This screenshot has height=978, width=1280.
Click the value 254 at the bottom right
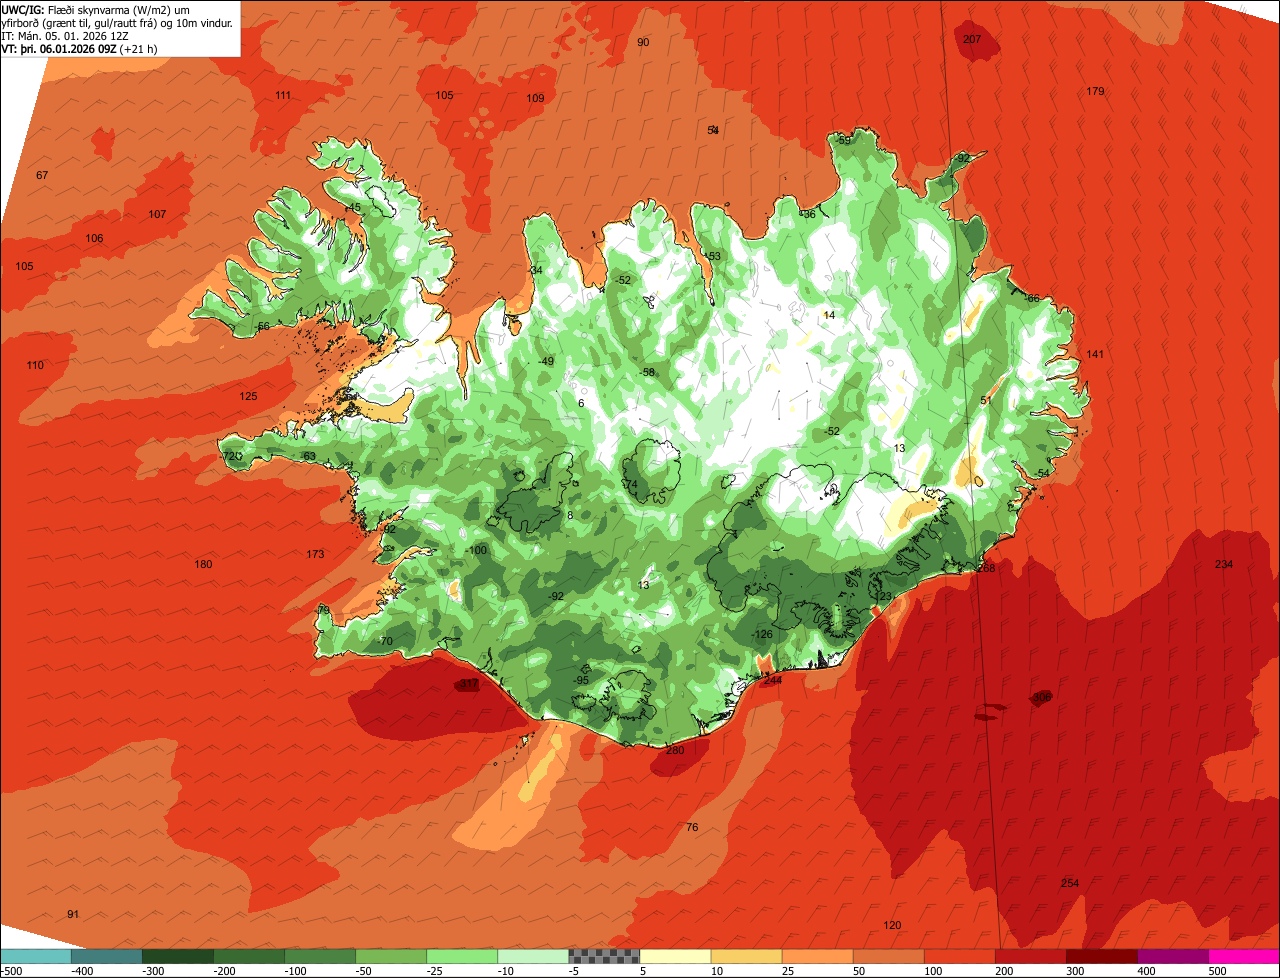tap(1070, 883)
